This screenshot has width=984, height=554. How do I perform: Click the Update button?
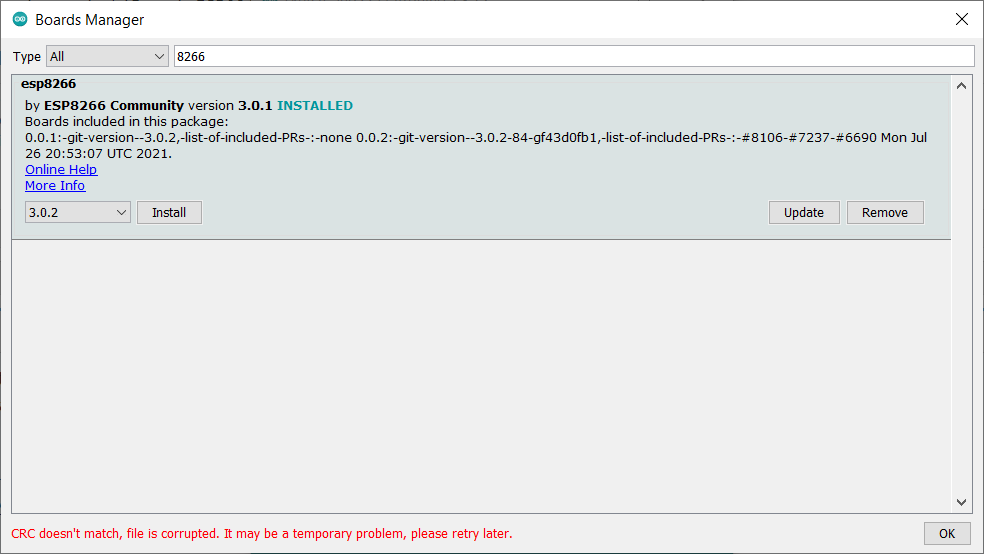(804, 213)
